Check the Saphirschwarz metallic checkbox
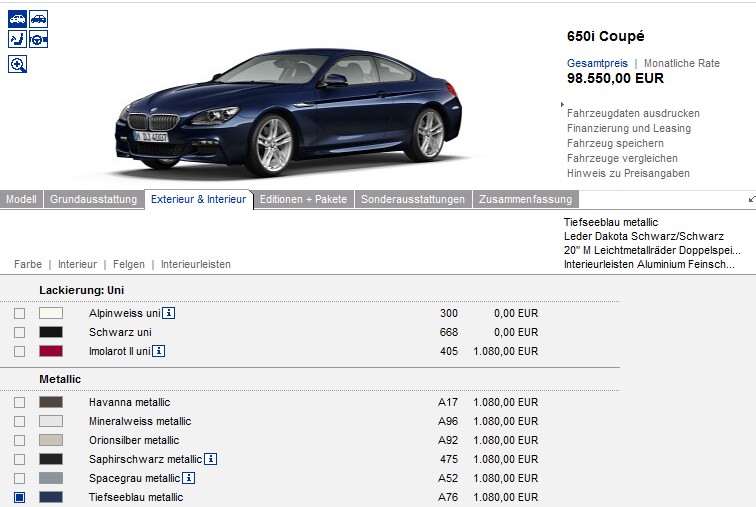 (x=19, y=459)
